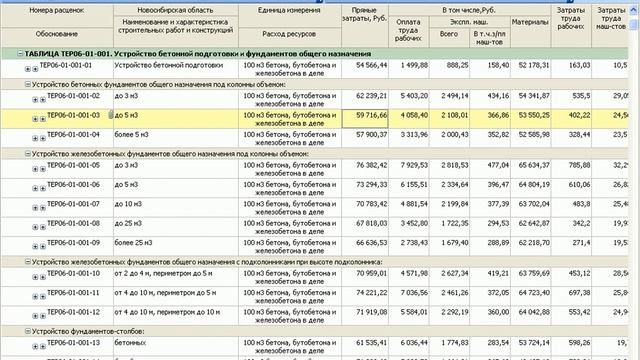Click the left plus icon of TEP06-01-001-01
The height and width of the screenshot is (360, 640).
[28, 69]
